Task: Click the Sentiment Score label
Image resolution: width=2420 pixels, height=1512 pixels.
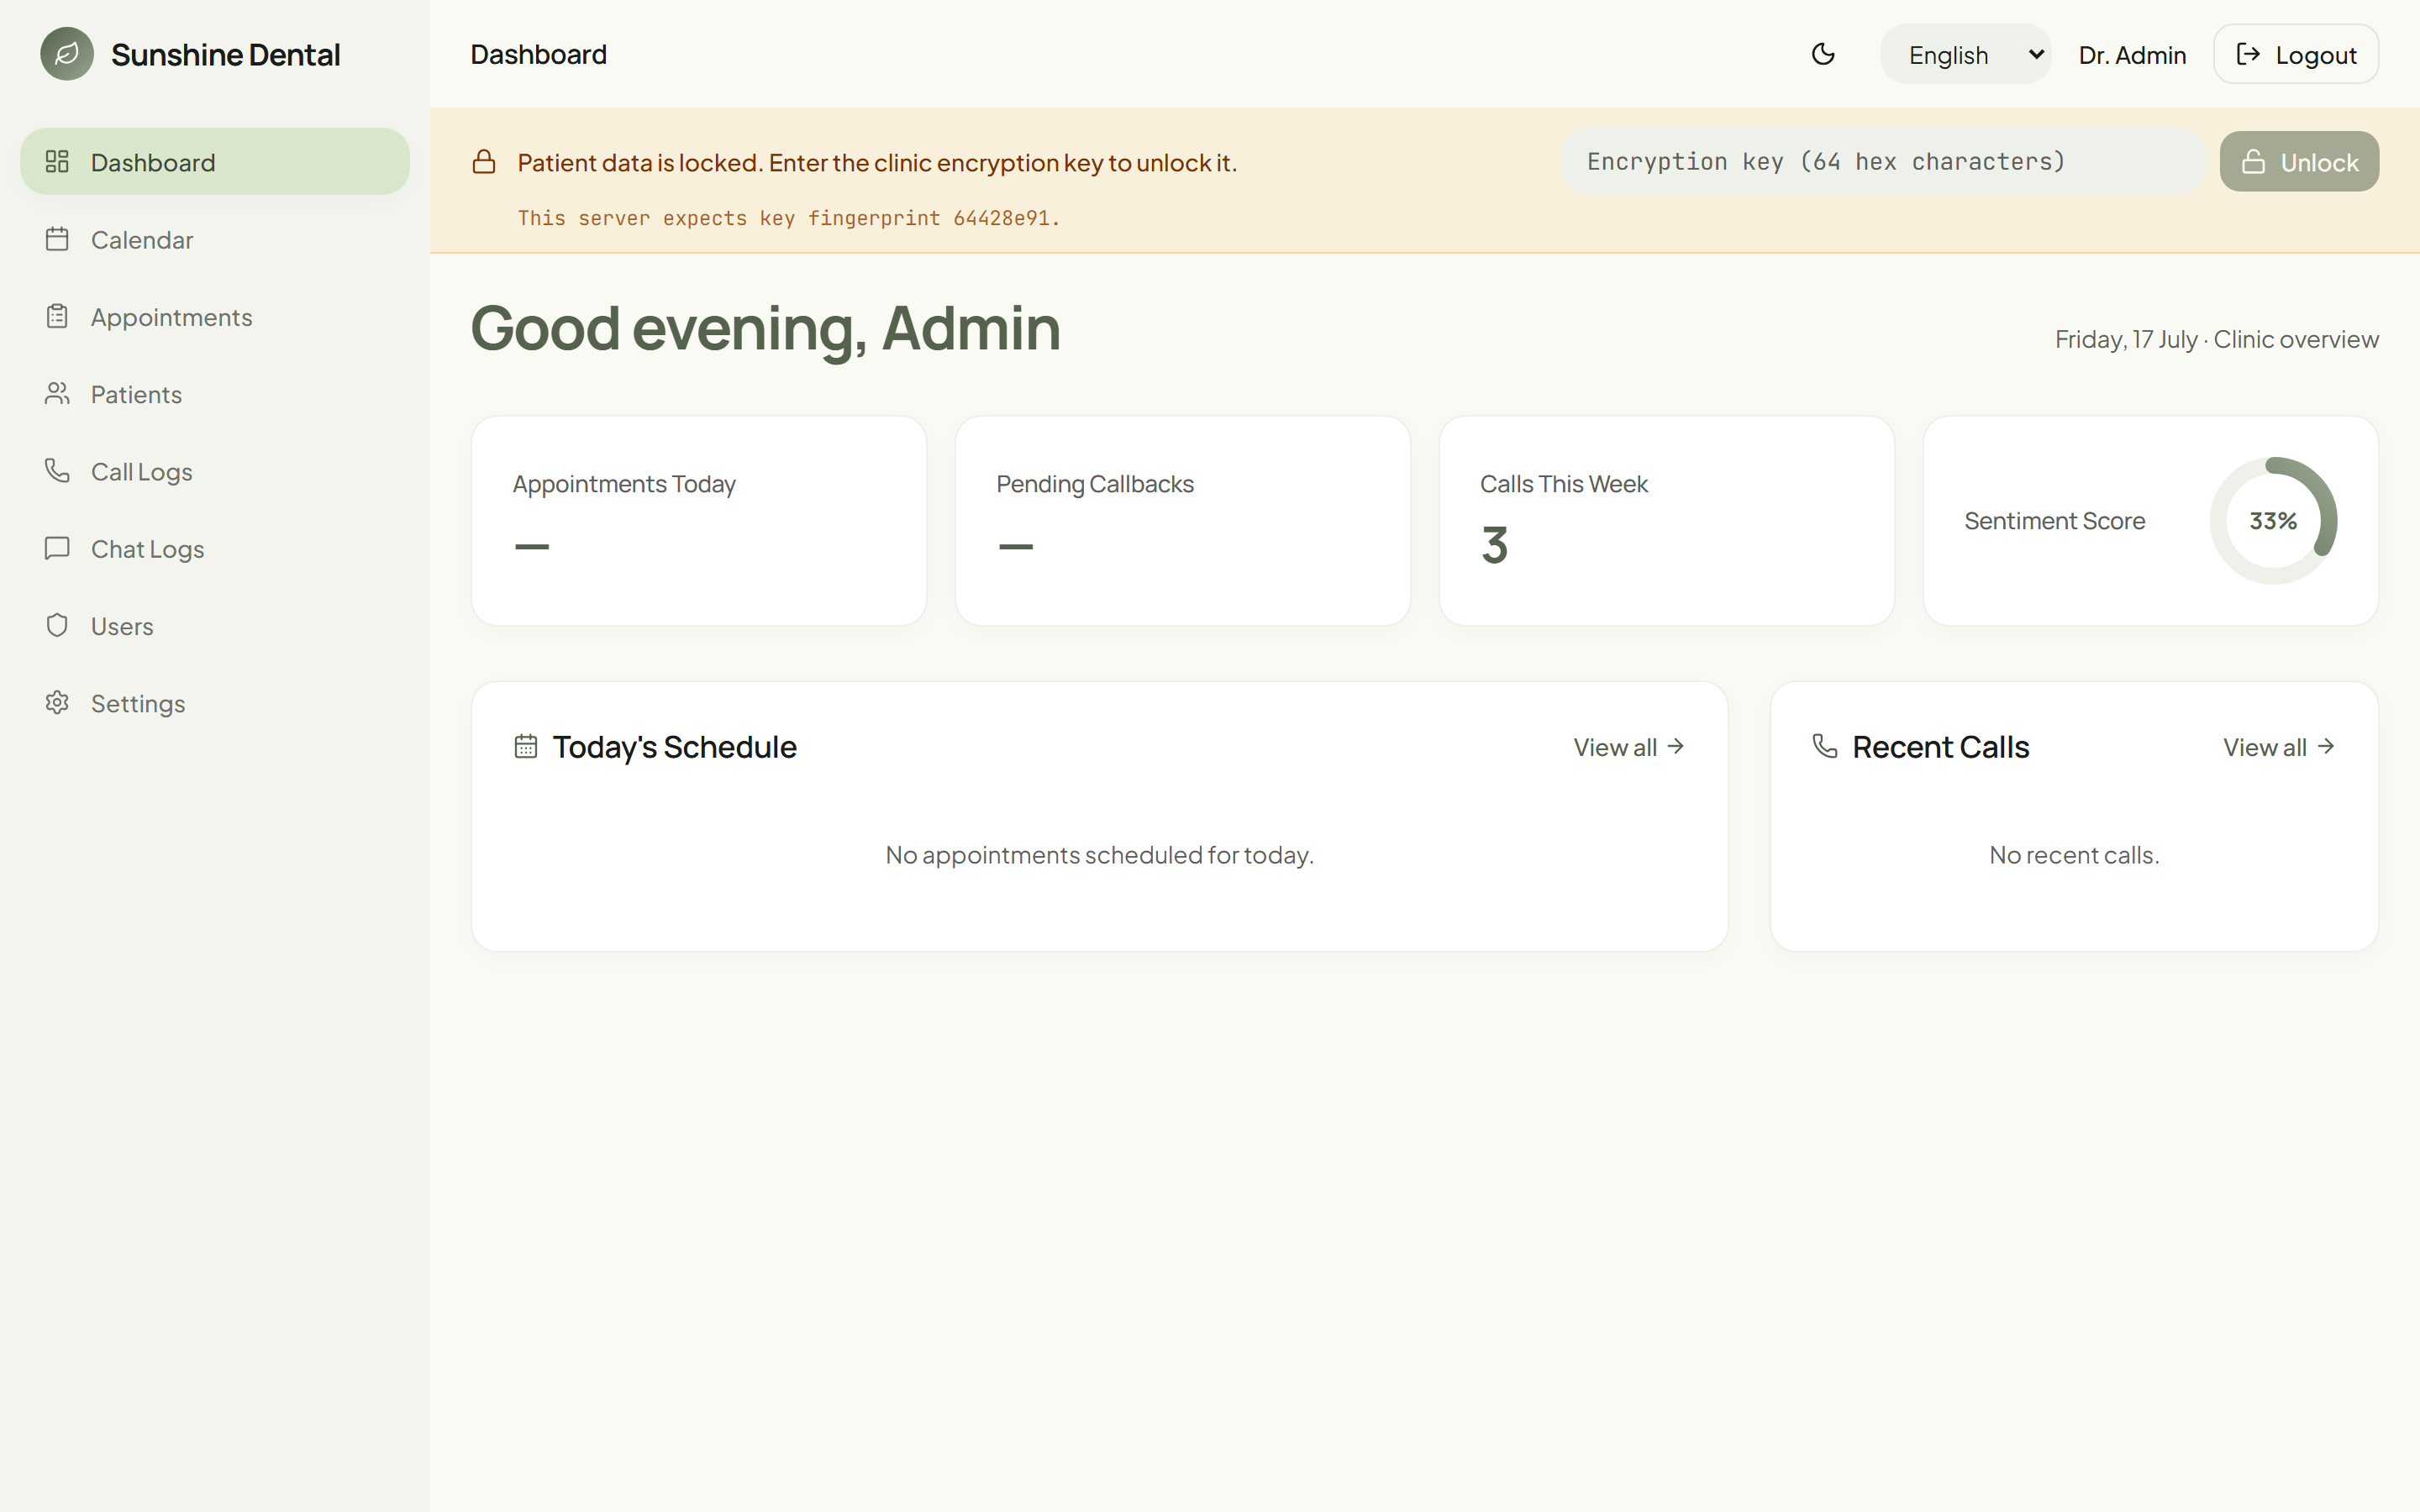Action: coord(2054,521)
